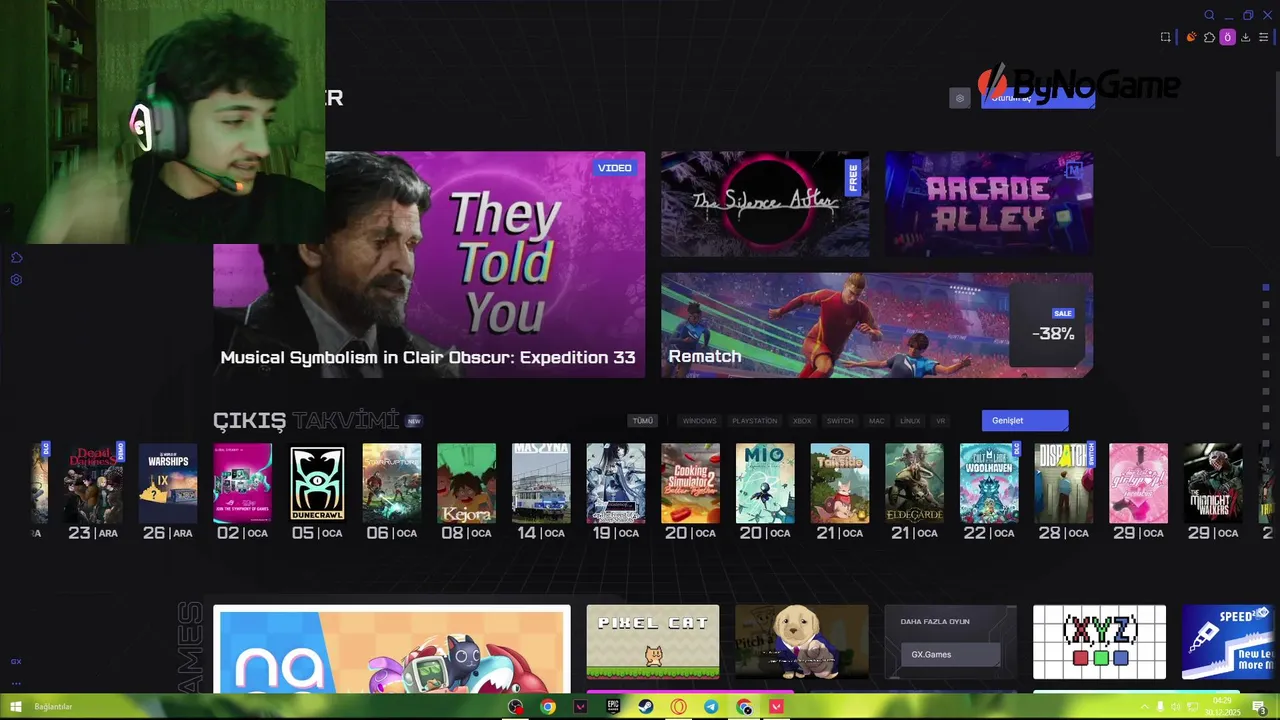Open the Rematch sale card

(877, 325)
